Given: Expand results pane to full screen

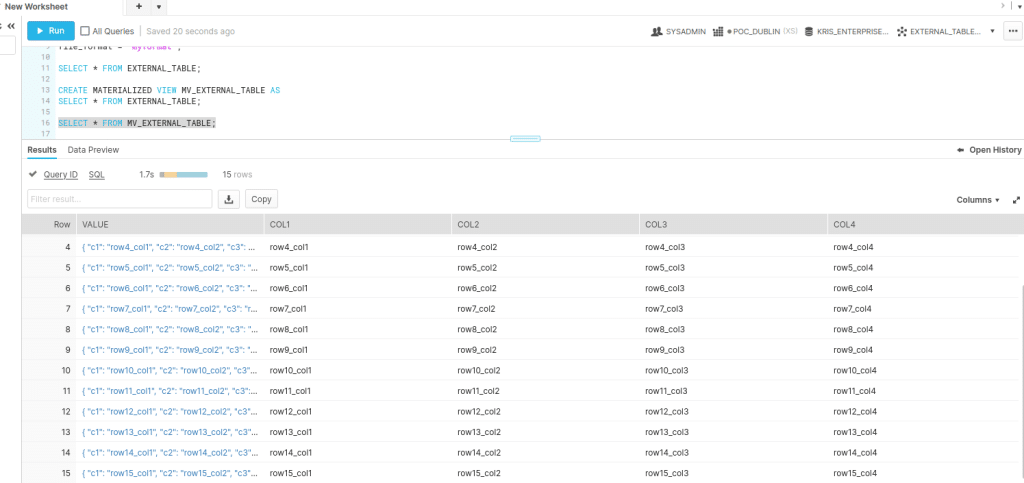Looking at the screenshot, I should point(1016,200).
